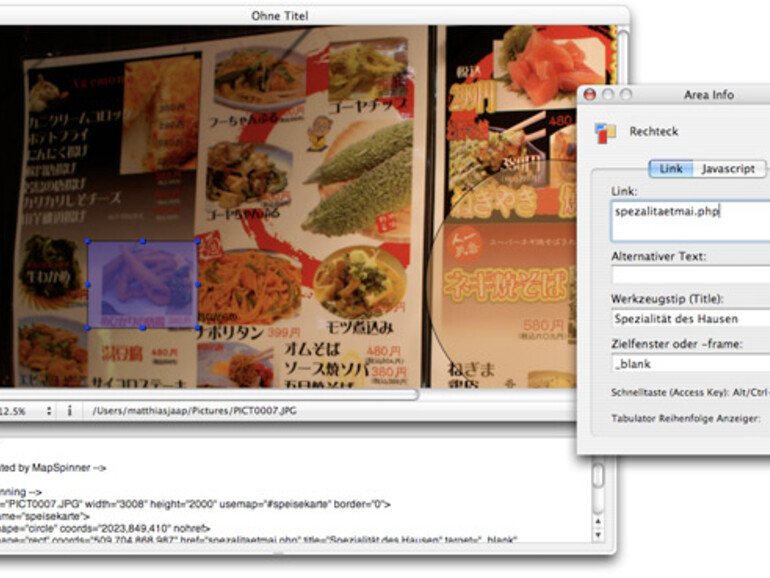Click the info 'i' icon in the status bar
770x578 pixels.
pyautogui.click(x=70, y=411)
